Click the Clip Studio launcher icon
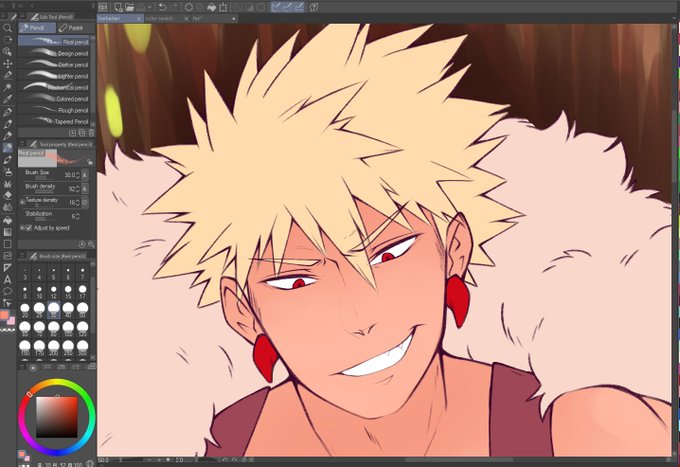Image resolution: width=680 pixels, height=467 pixels. [102, 7]
